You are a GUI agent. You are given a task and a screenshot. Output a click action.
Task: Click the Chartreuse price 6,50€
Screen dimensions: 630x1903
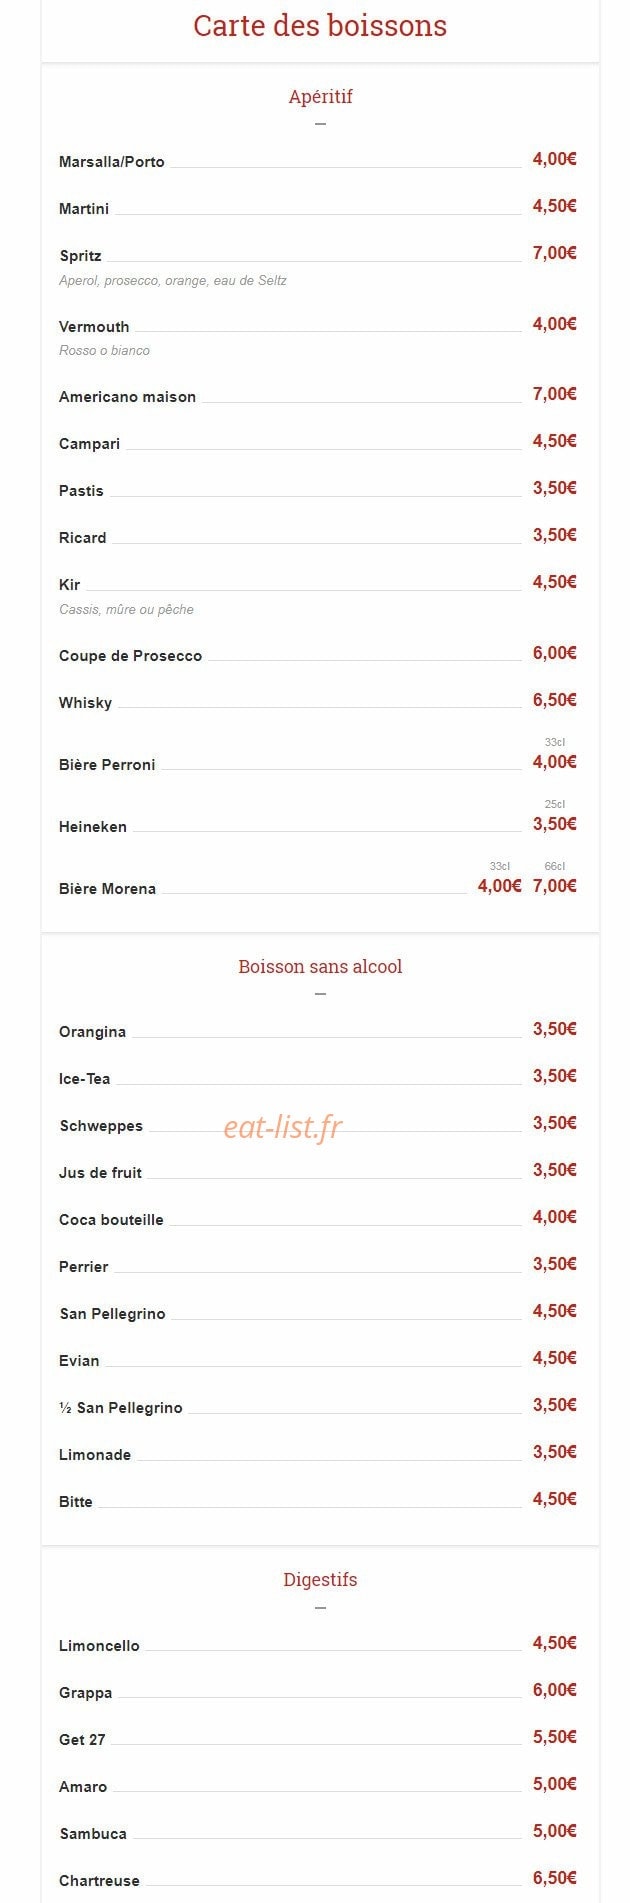pyautogui.click(x=554, y=1878)
